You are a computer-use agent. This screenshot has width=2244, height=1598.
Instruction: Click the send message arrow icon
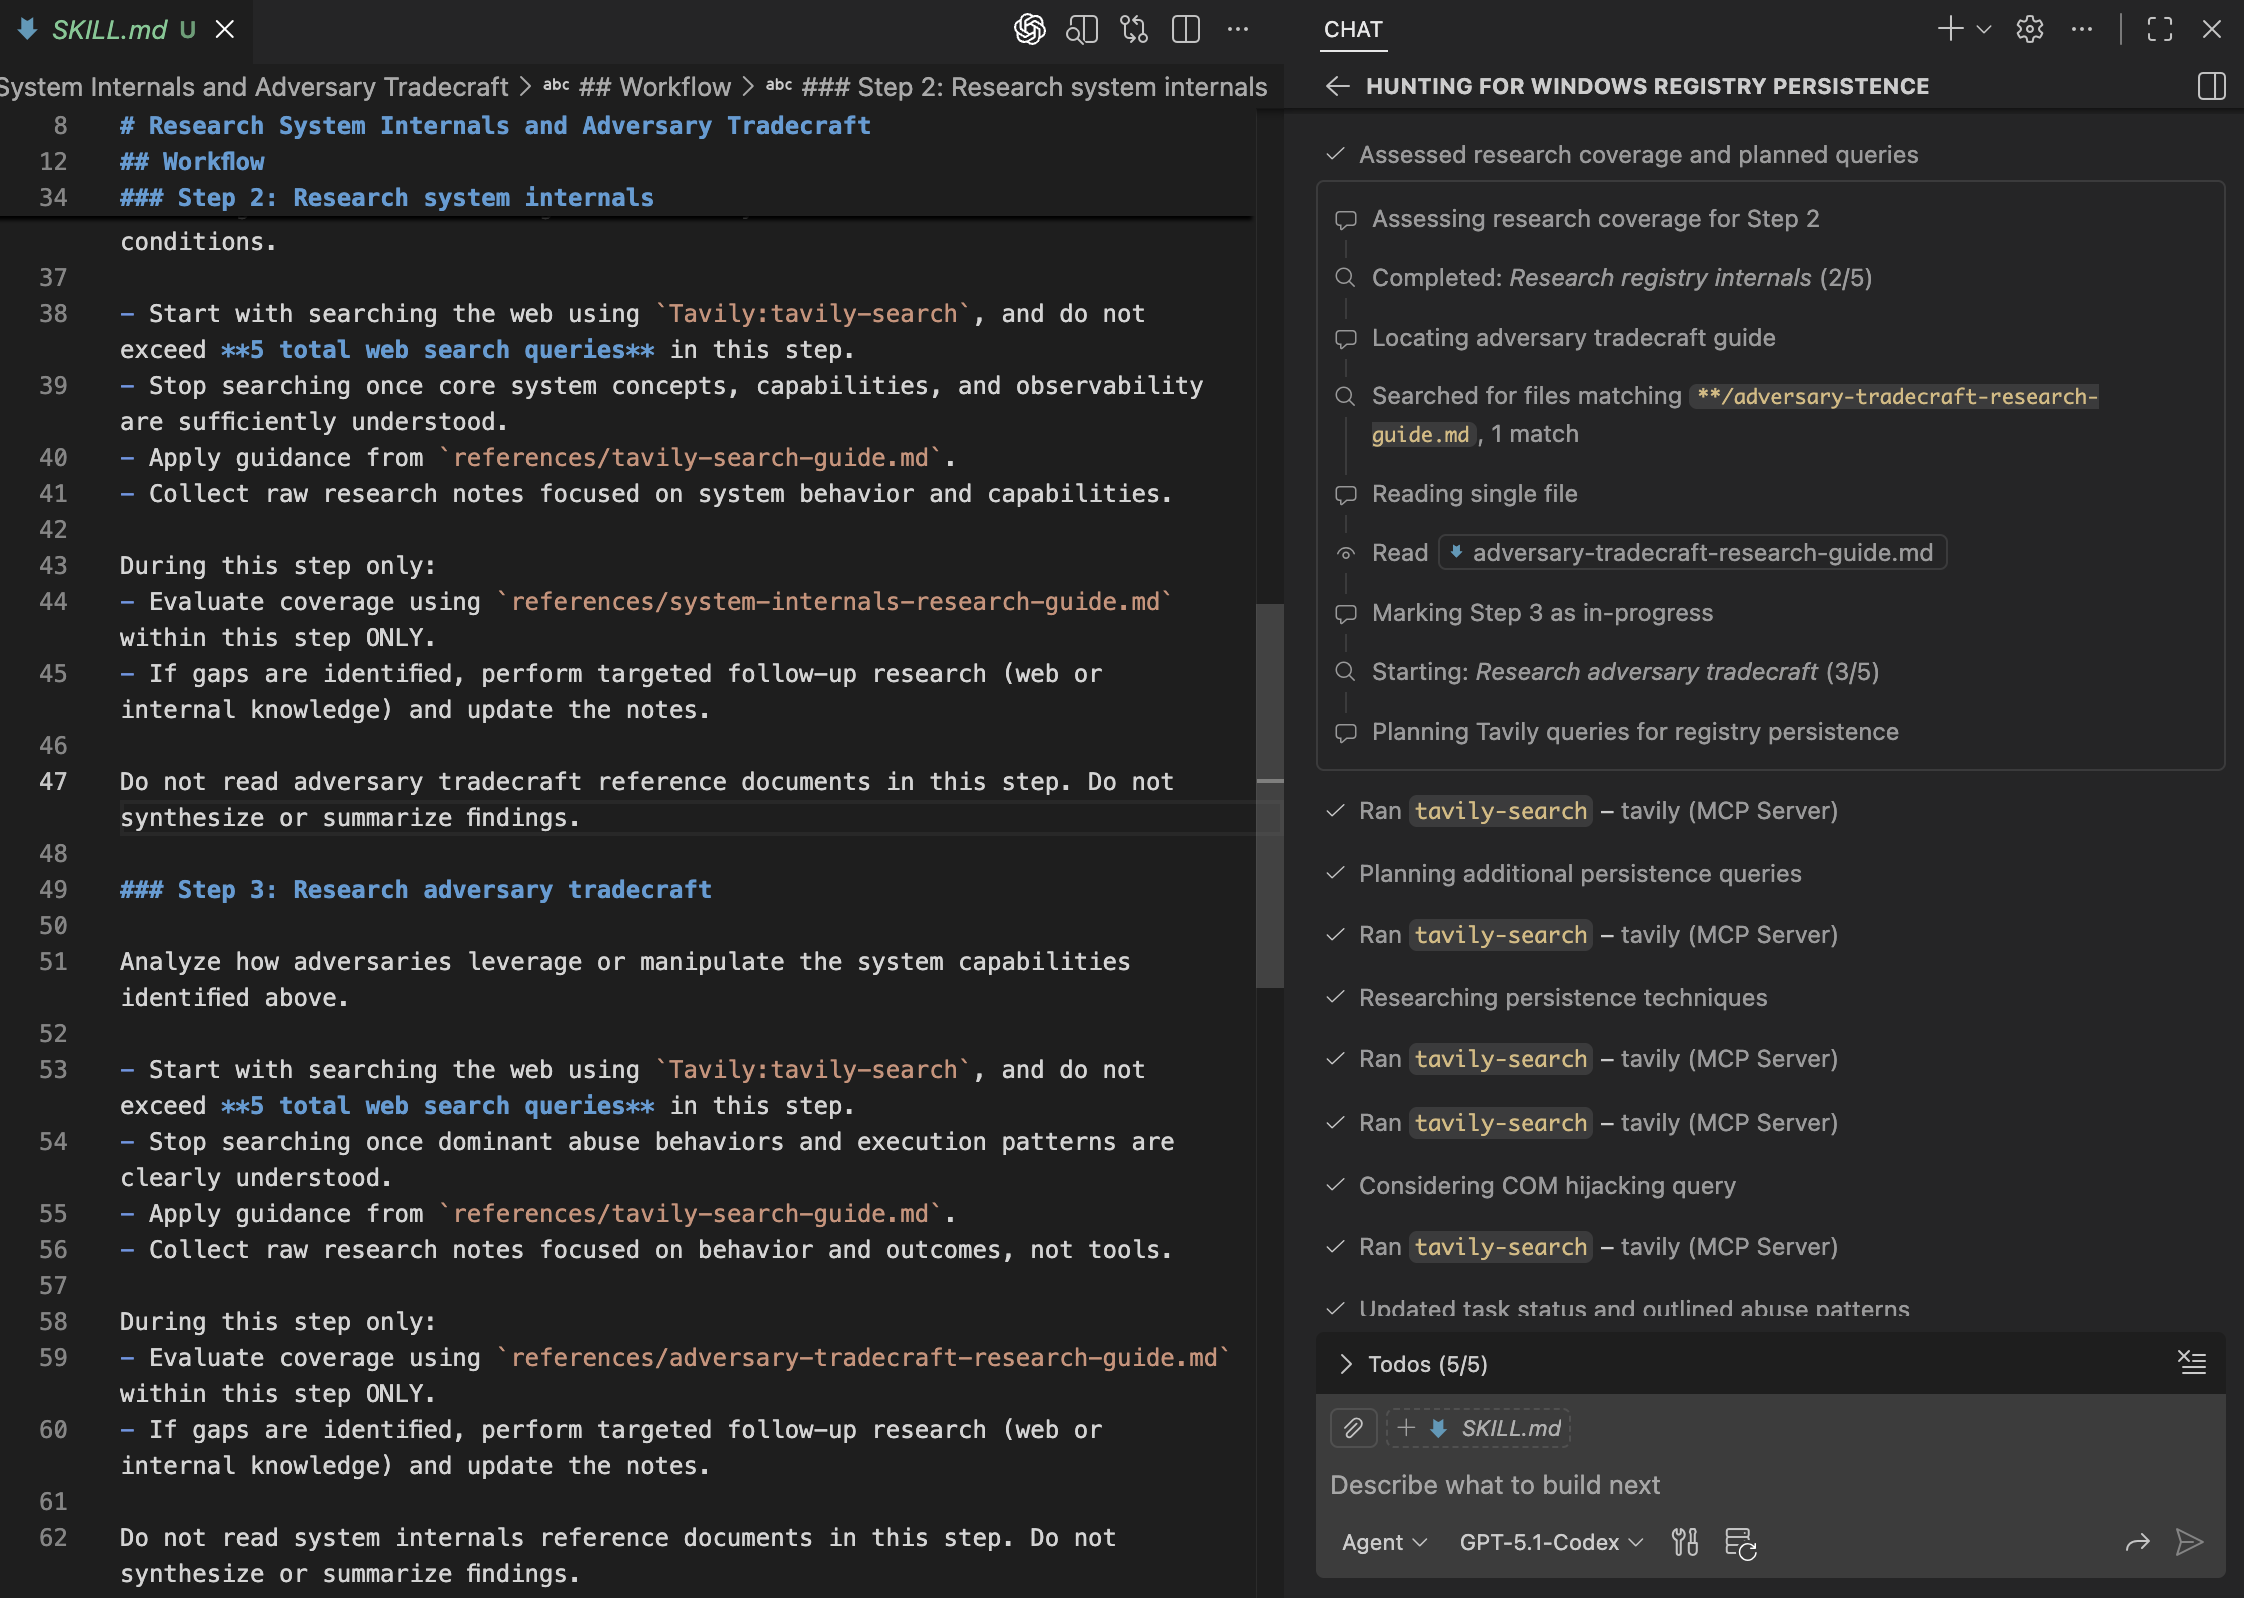click(x=2189, y=1542)
